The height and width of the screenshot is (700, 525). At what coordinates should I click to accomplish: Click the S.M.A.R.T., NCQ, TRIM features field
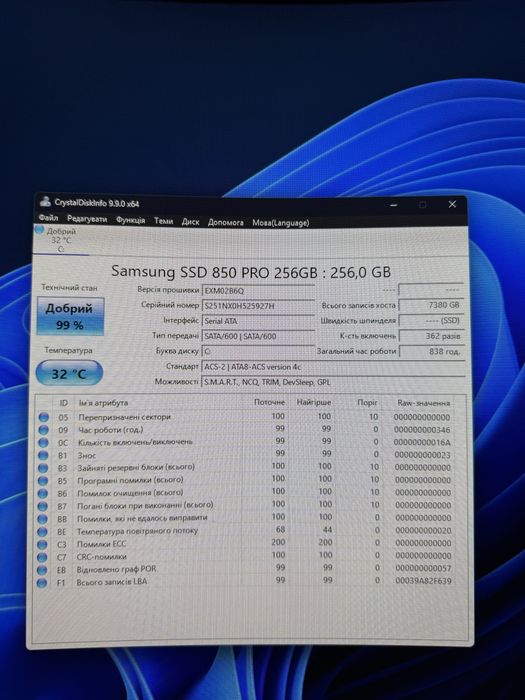coord(333,383)
